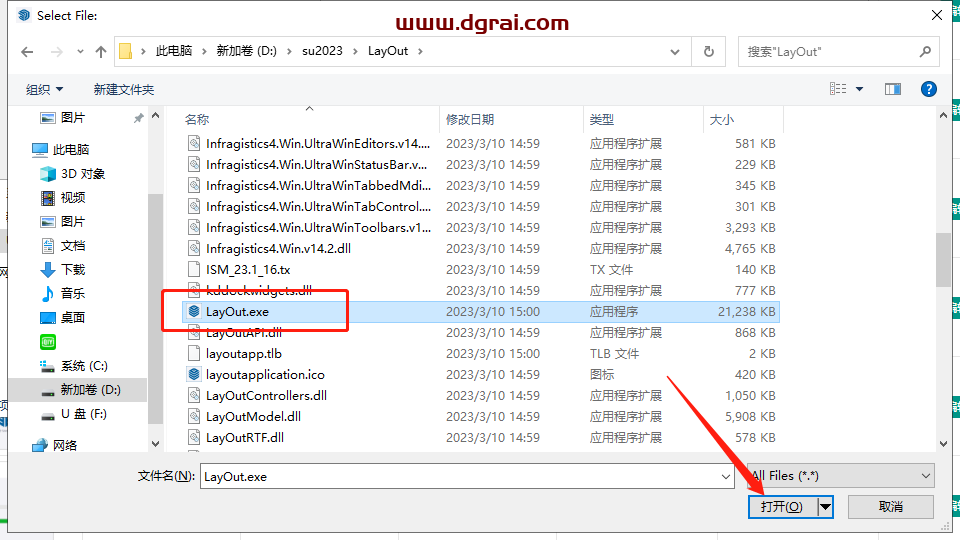Refresh the LayOut folder view

click(x=708, y=51)
